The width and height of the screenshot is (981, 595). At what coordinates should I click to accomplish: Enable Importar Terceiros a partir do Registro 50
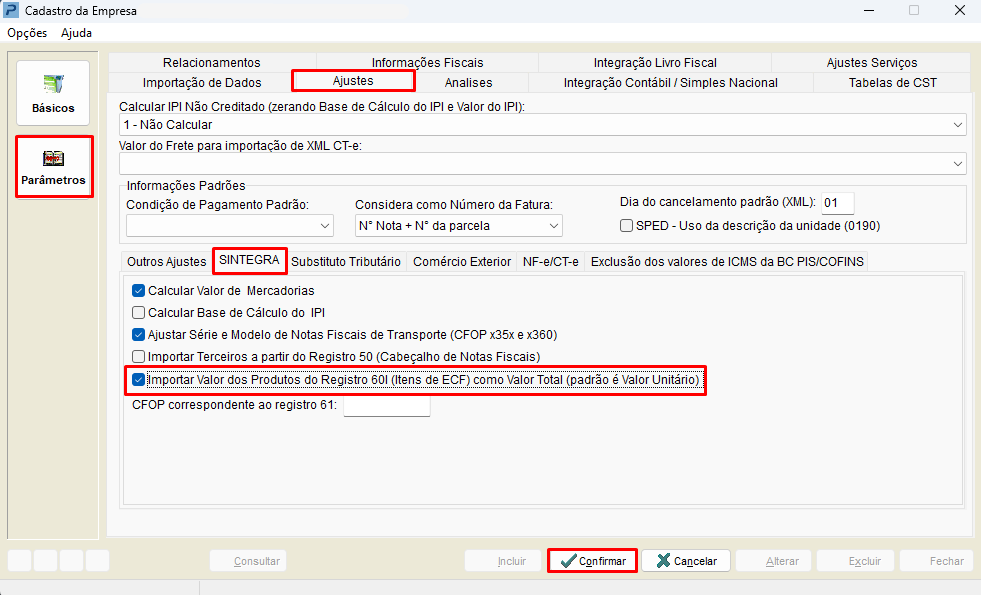coord(138,357)
